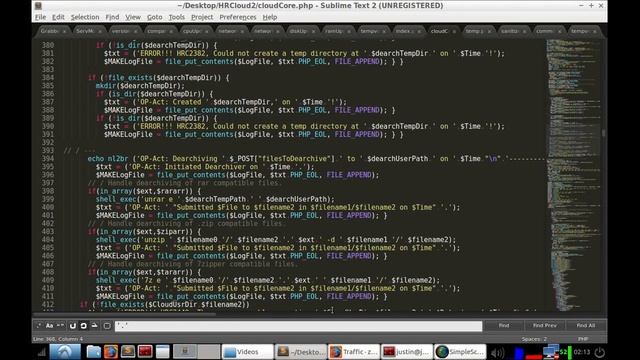The width and height of the screenshot is (640, 360).
Task: Toggle wrap-around search option
Action: (x=84, y=326)
